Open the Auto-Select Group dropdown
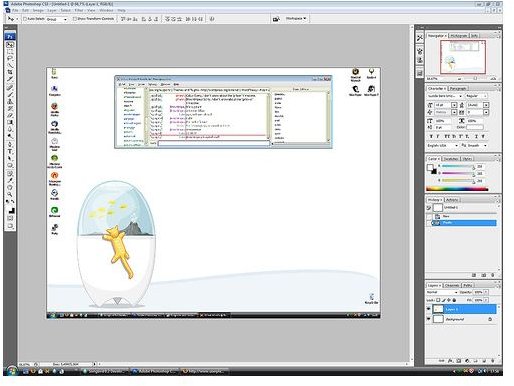 click(56, 19)
